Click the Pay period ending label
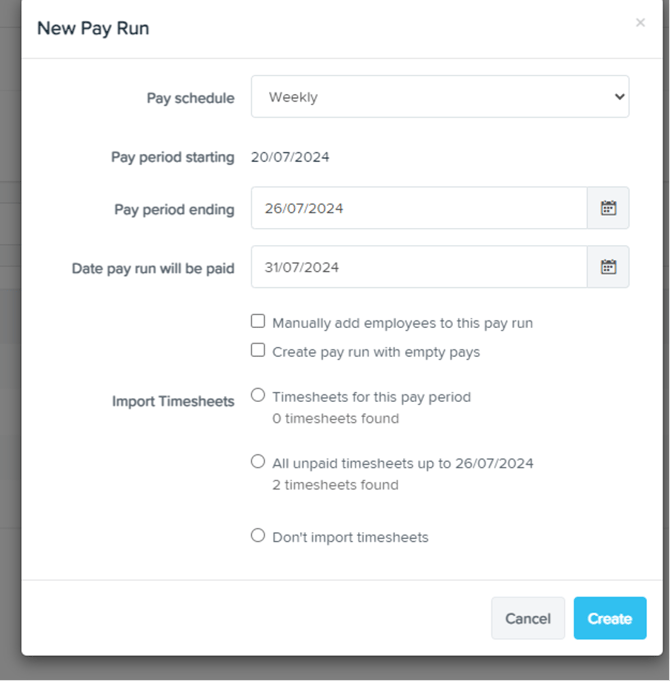 click(x=174, y=209)
